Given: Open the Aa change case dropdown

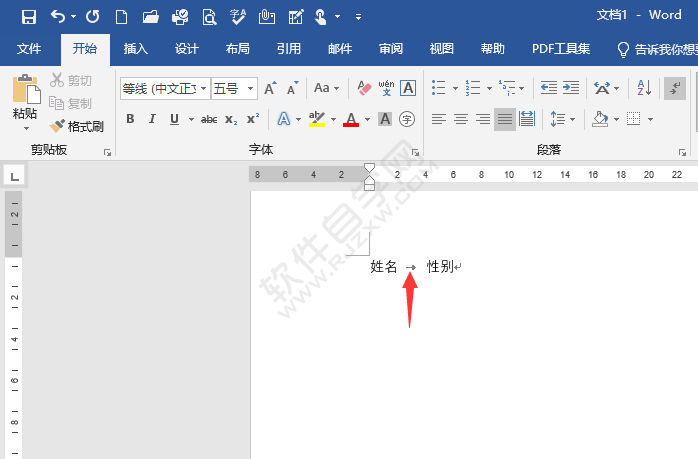Looking at the screenshot, I should click(326, 88).
